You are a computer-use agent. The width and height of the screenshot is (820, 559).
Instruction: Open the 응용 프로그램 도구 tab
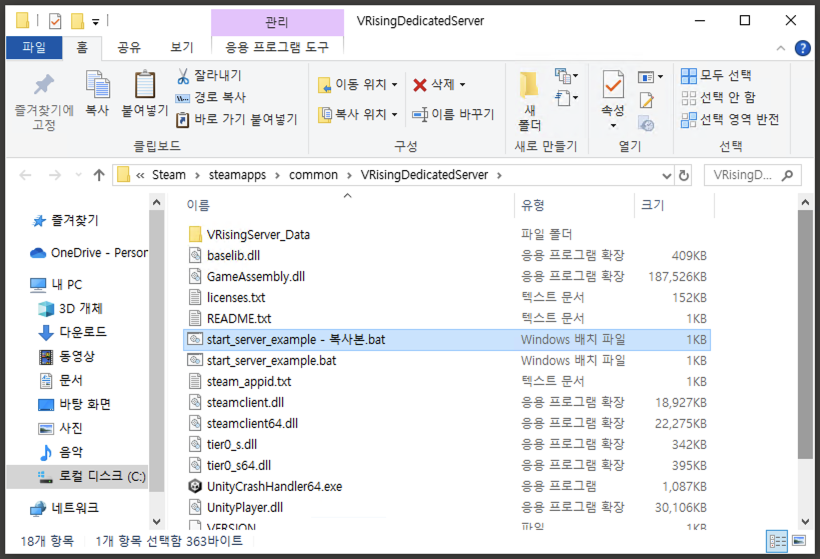[277, 48]
